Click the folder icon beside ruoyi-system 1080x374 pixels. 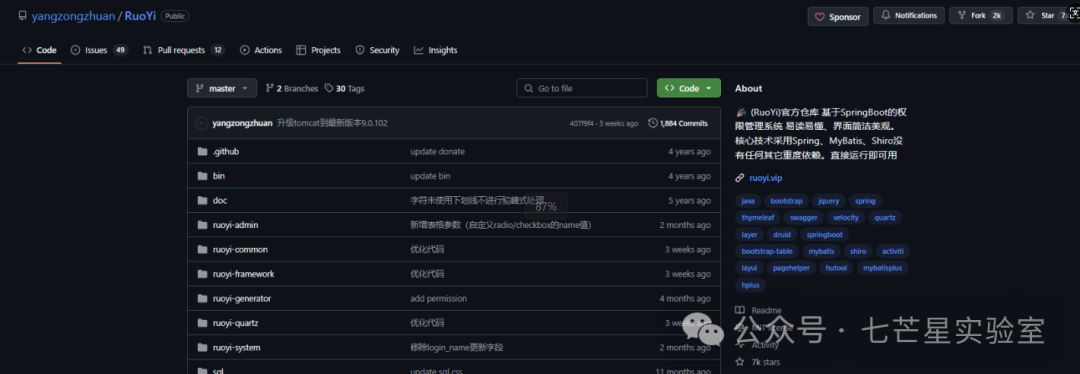(x=202, y=347)
